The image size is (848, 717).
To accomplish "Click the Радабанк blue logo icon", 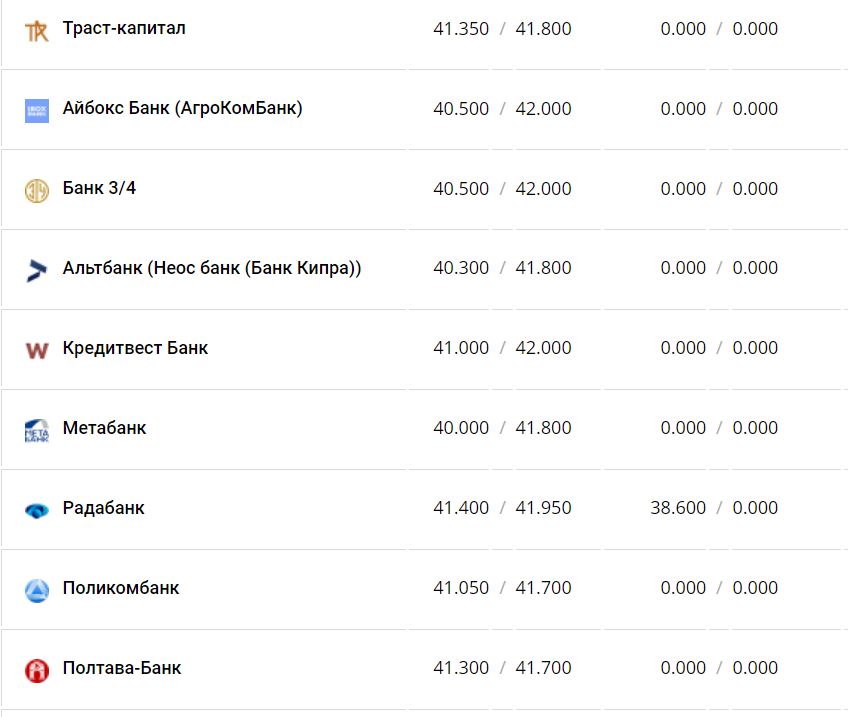I will click(37, 510).
